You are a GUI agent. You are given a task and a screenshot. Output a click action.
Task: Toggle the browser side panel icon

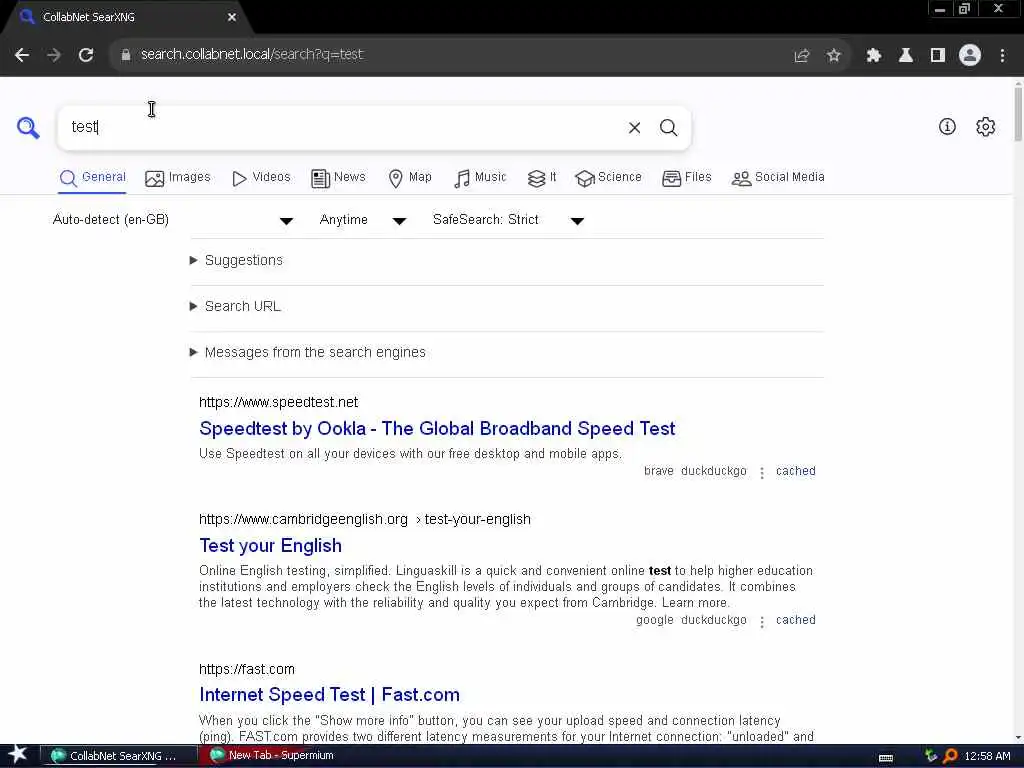coord(938,56)
